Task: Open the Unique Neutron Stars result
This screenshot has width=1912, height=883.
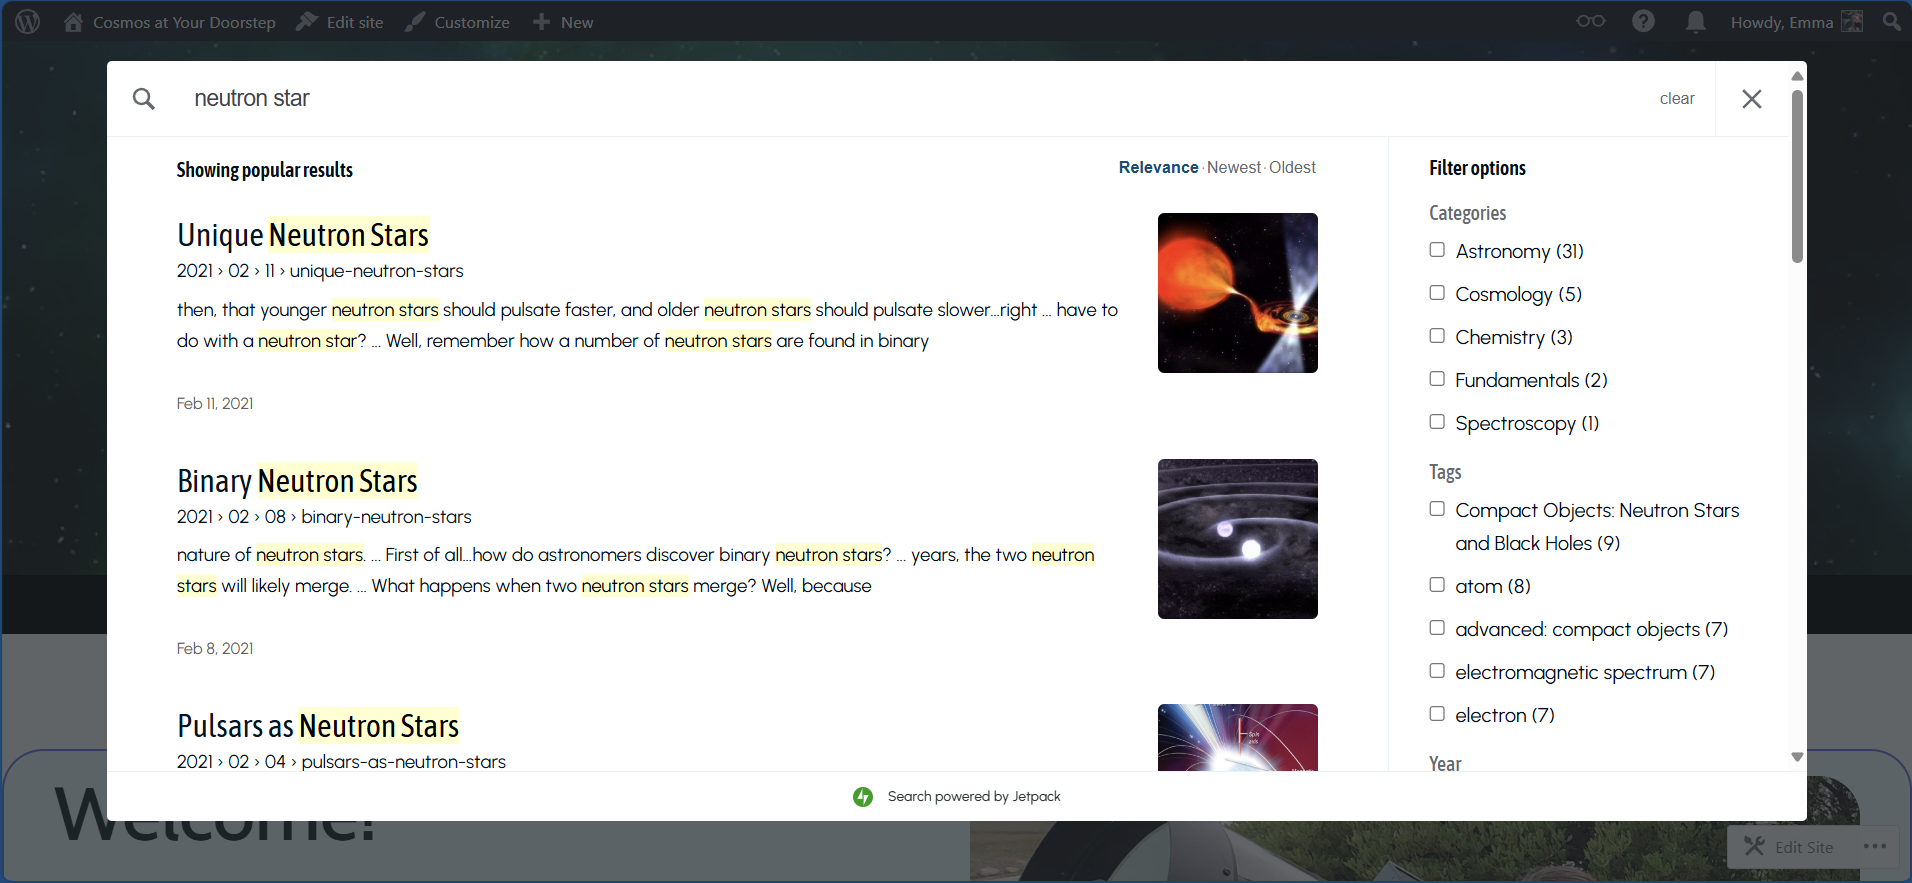Action: (x=303, y=235)
